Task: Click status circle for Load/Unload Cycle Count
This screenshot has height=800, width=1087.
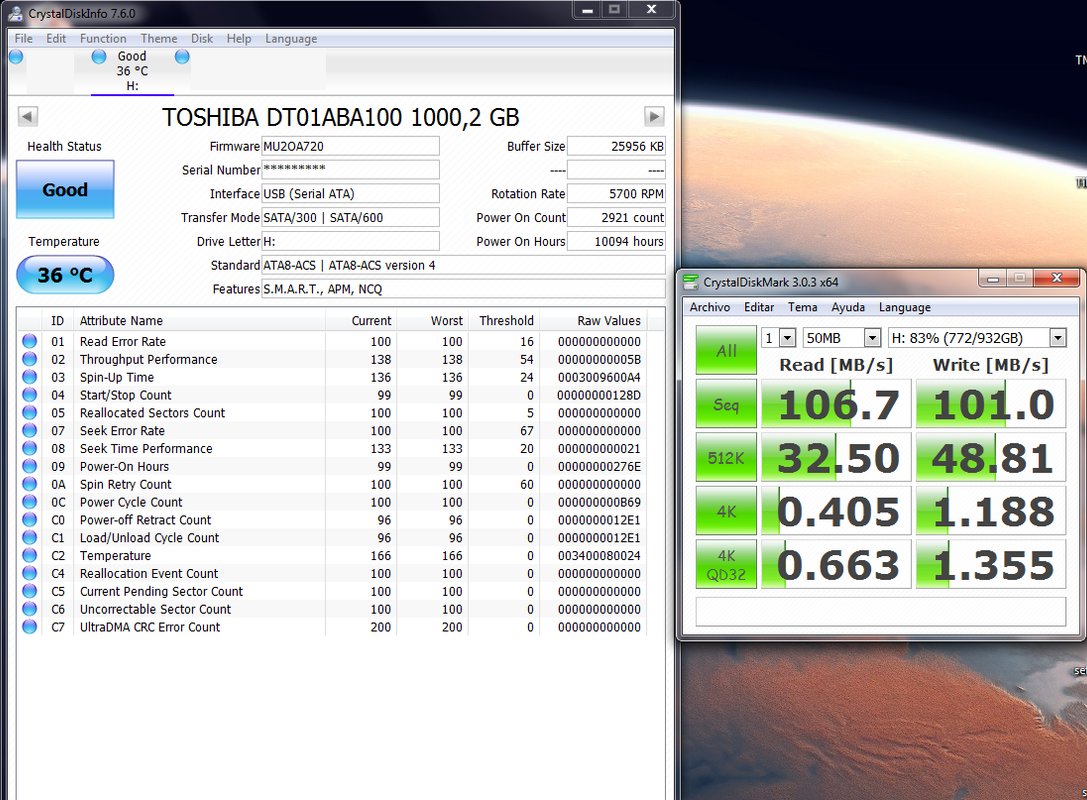Action: (30, 537)
